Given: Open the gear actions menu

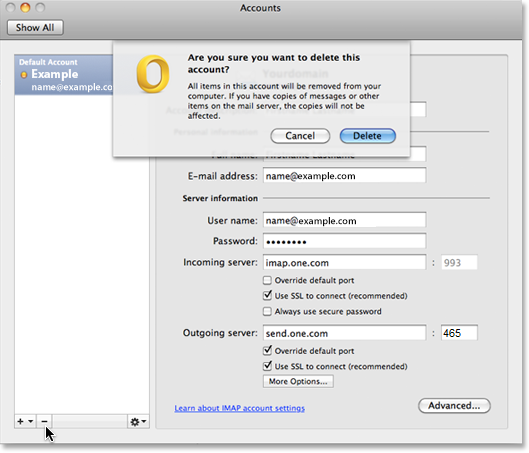Looking at the screenshot, I should coord(138,422).
